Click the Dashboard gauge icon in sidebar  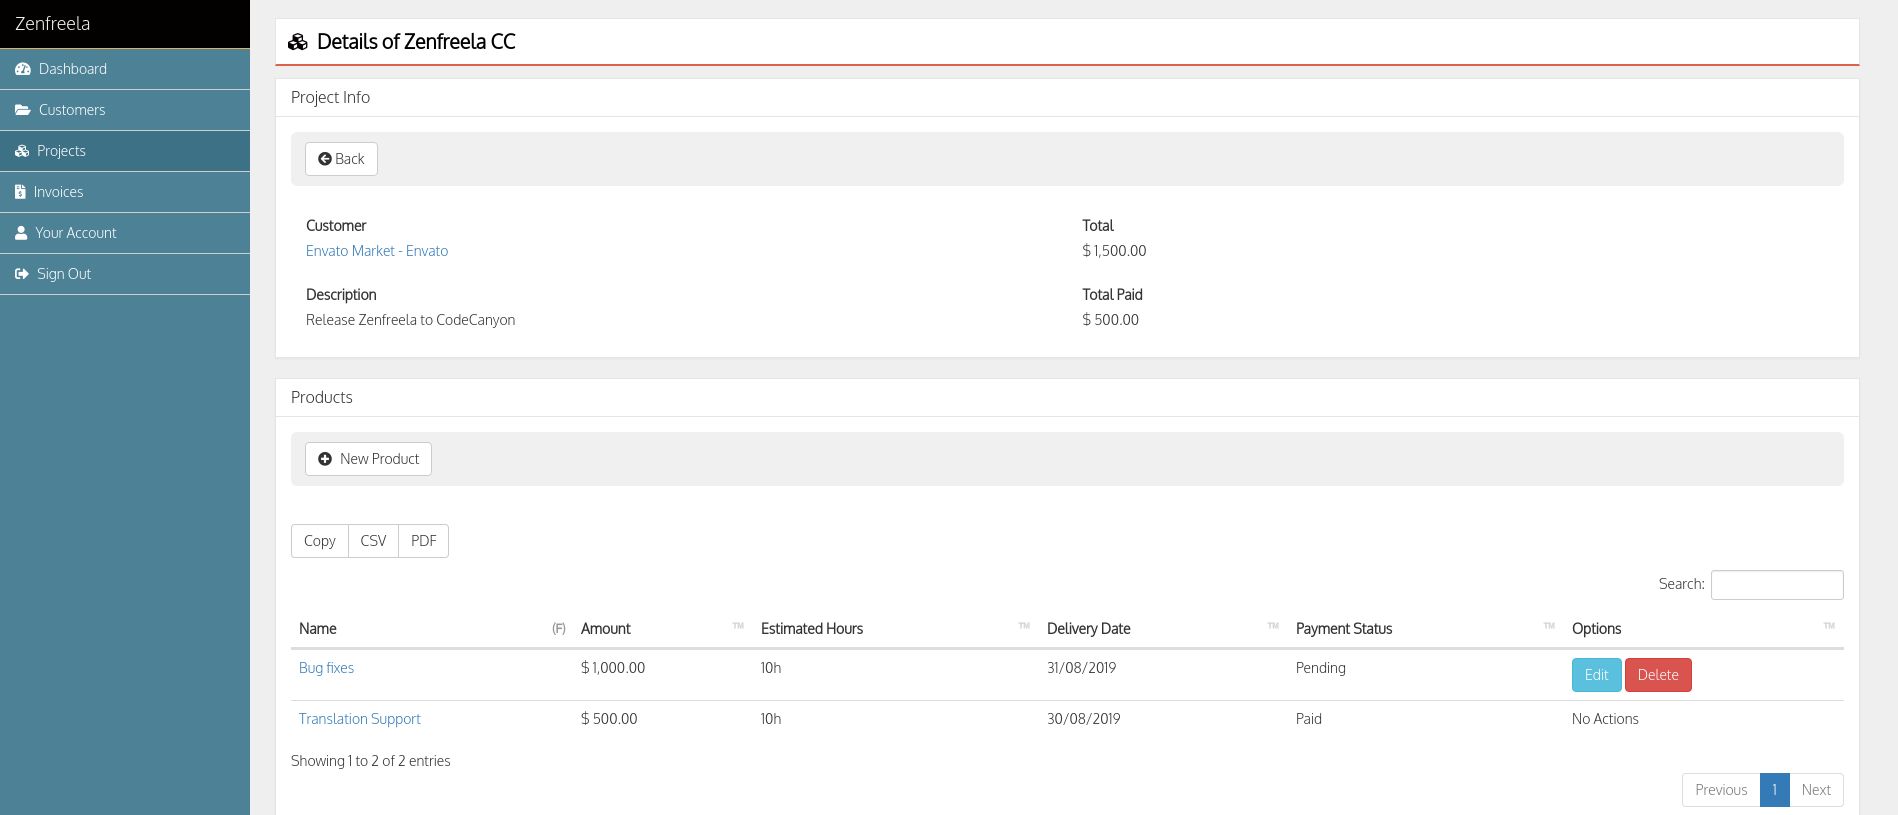click(x=23, y=69)
